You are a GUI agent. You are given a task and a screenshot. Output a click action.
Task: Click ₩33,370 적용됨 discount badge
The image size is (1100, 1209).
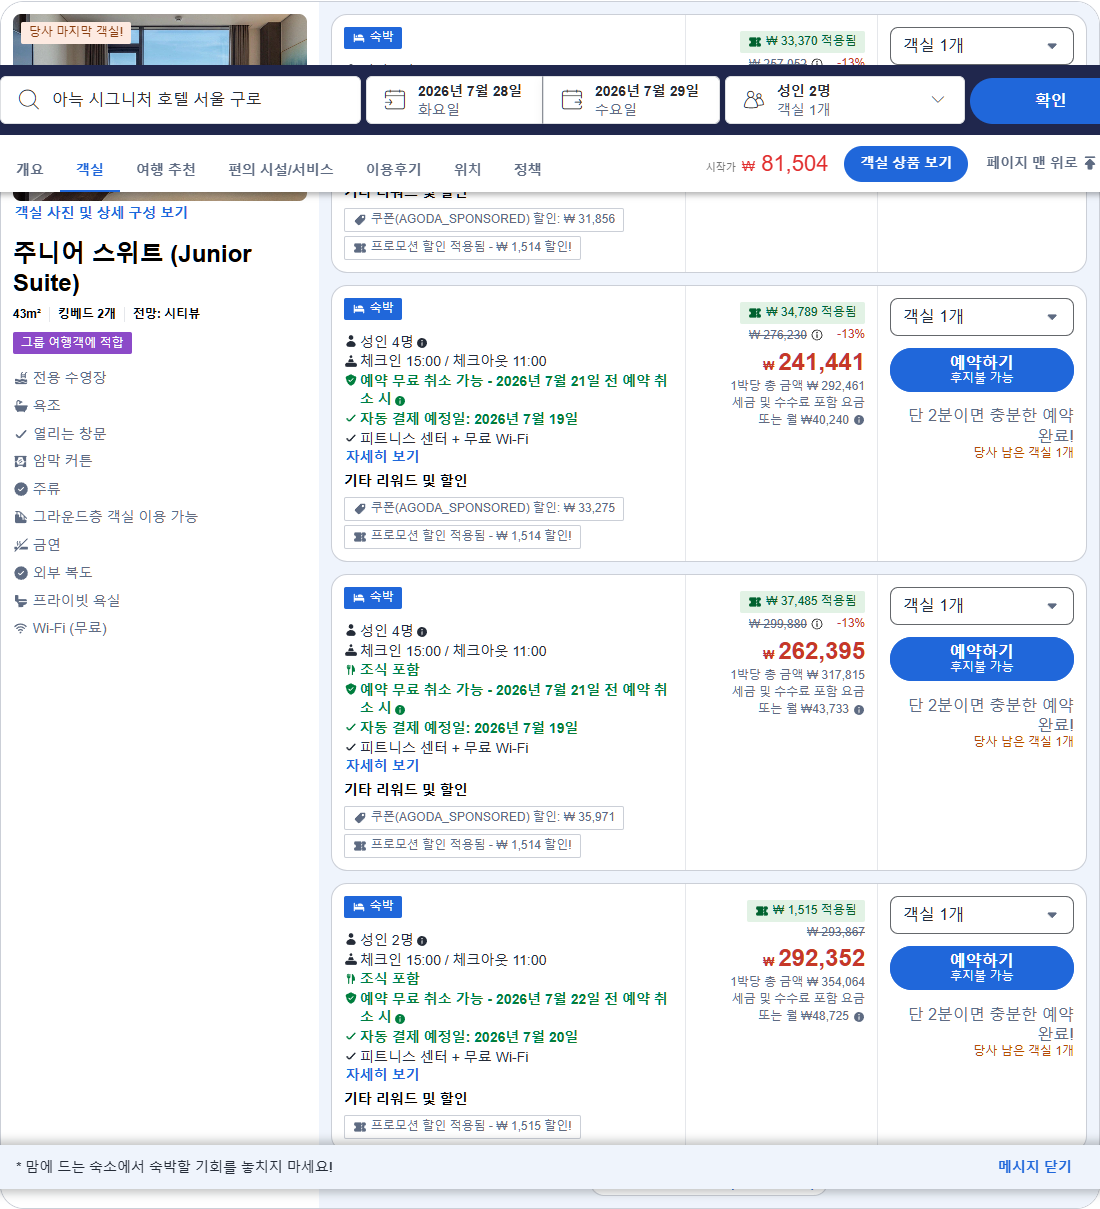click(x=802, y=41)
